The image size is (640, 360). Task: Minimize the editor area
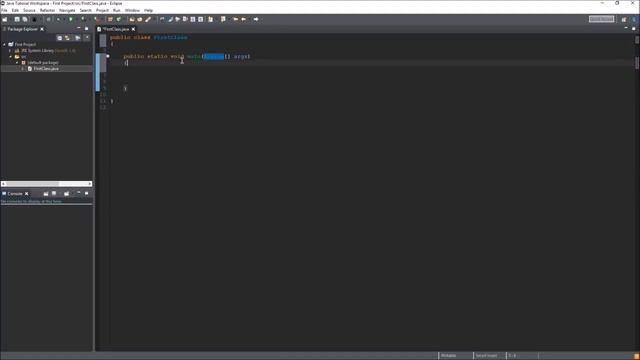626,28
